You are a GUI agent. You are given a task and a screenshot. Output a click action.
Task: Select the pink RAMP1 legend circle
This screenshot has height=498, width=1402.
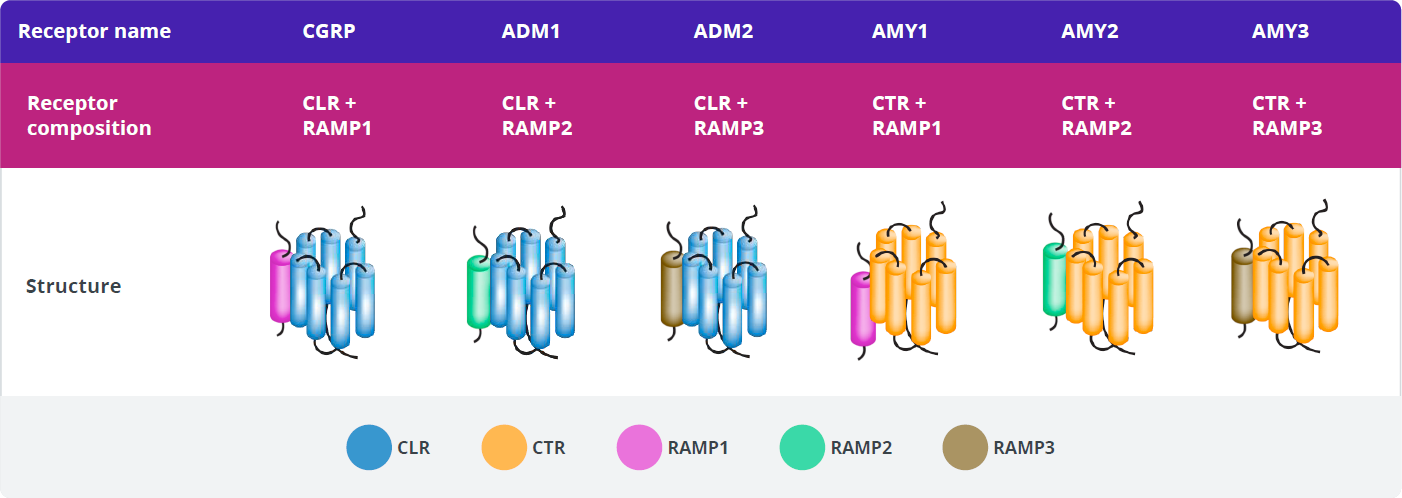point(640,448)
